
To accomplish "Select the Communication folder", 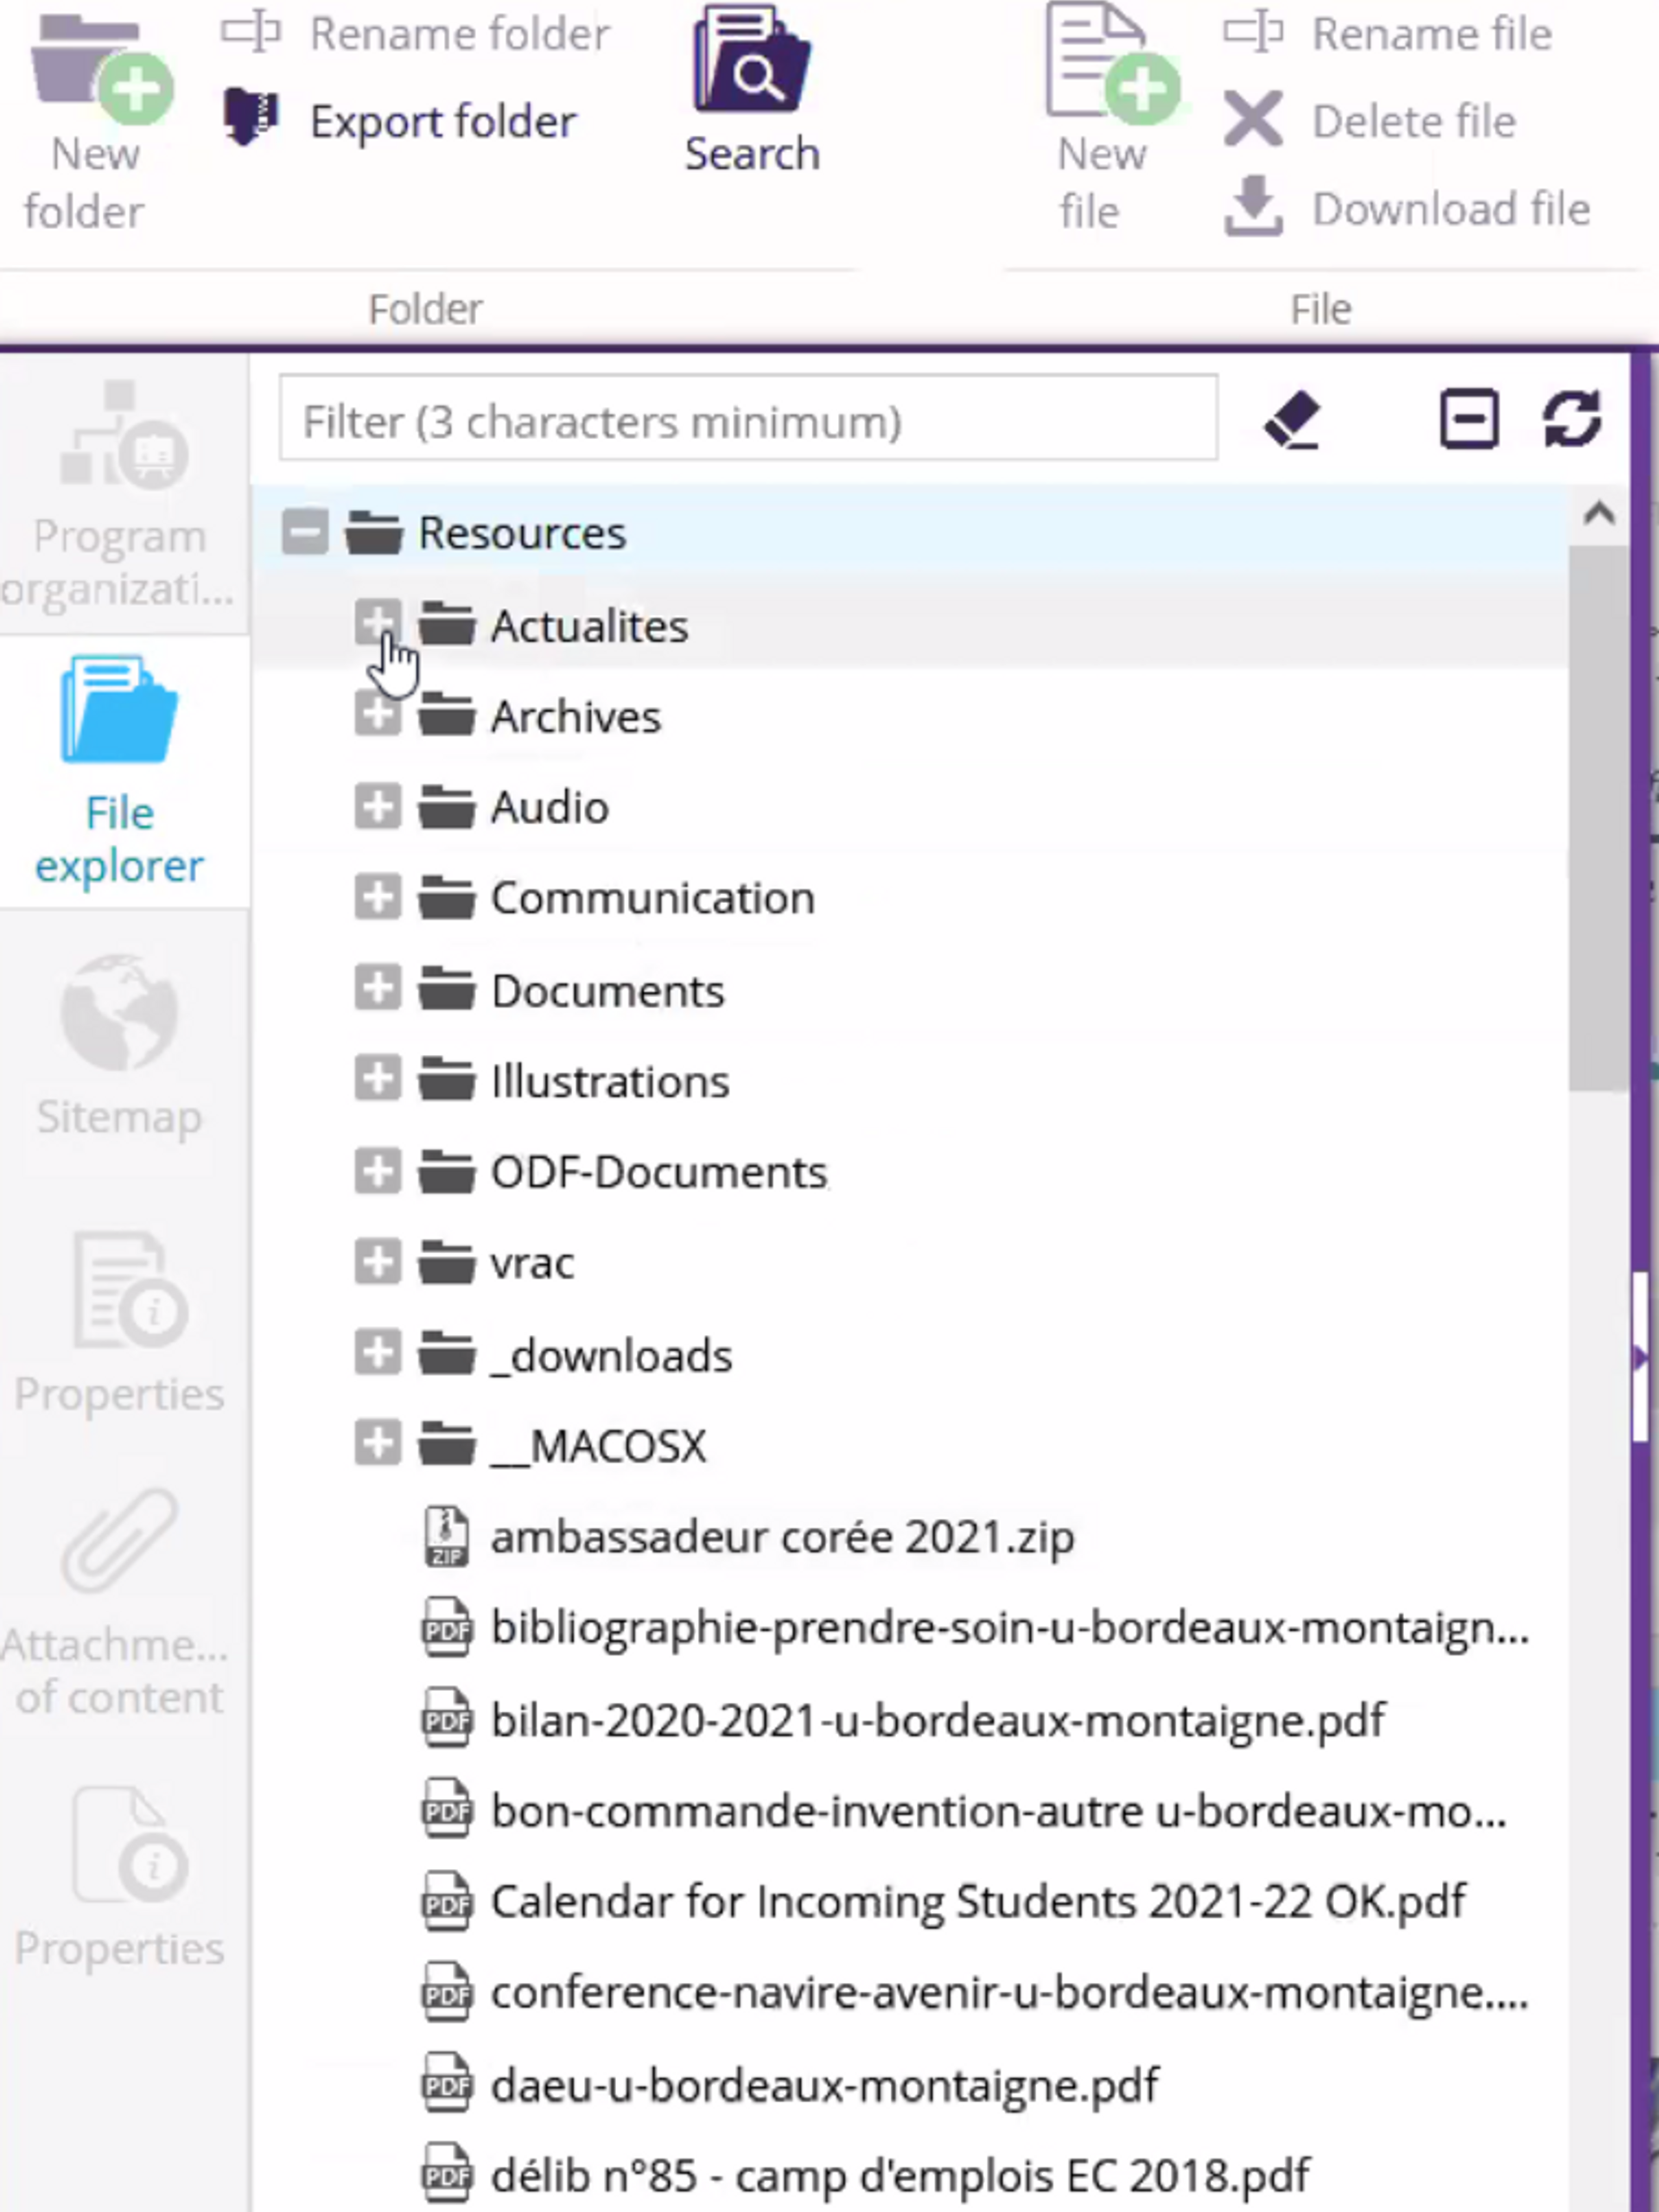I will 652,899.
